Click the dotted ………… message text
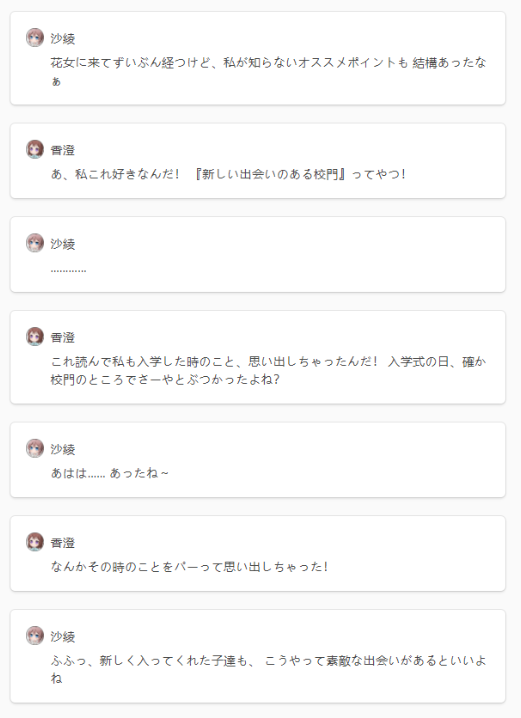 (68, 270)
